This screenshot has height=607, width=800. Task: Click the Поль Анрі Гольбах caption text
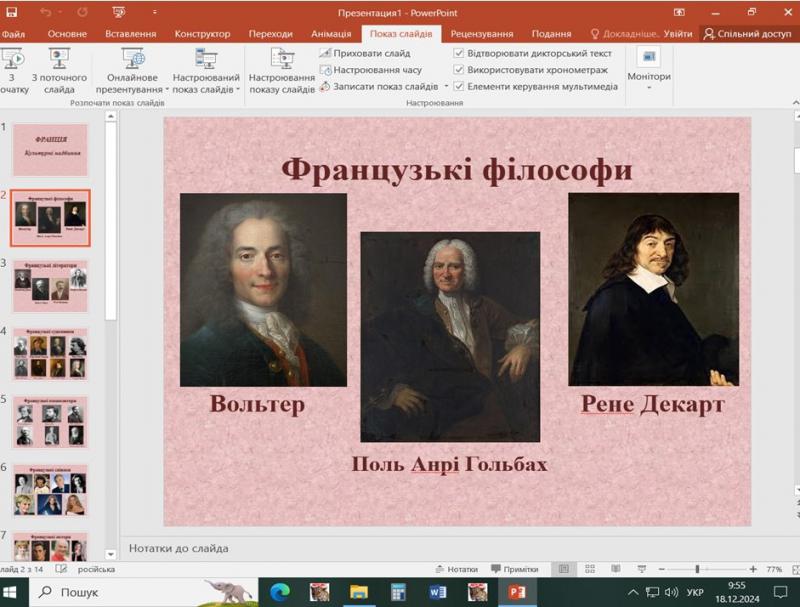click(x=449, y=464)
